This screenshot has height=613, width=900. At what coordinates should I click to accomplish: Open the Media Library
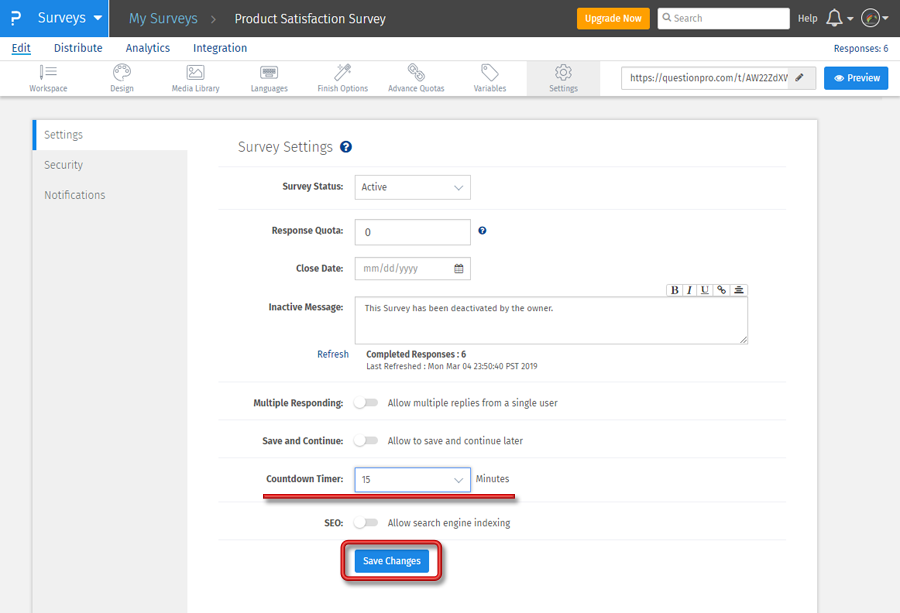tap(194, 78)
